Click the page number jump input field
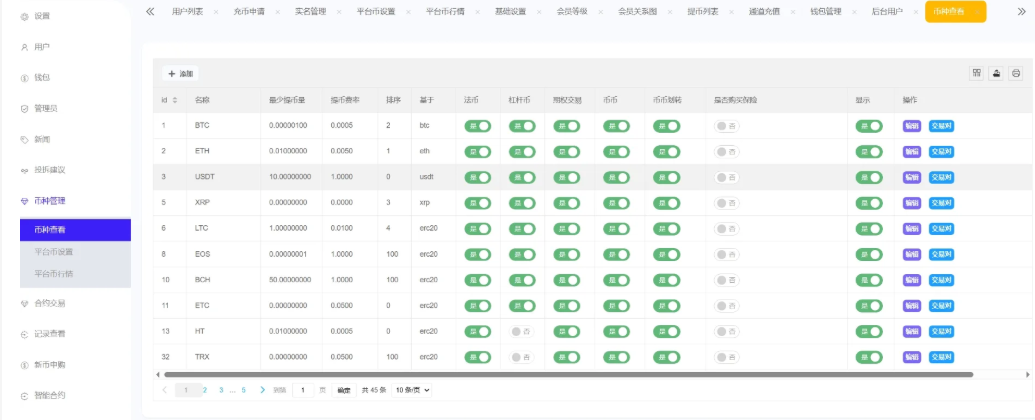 (303, 390)
